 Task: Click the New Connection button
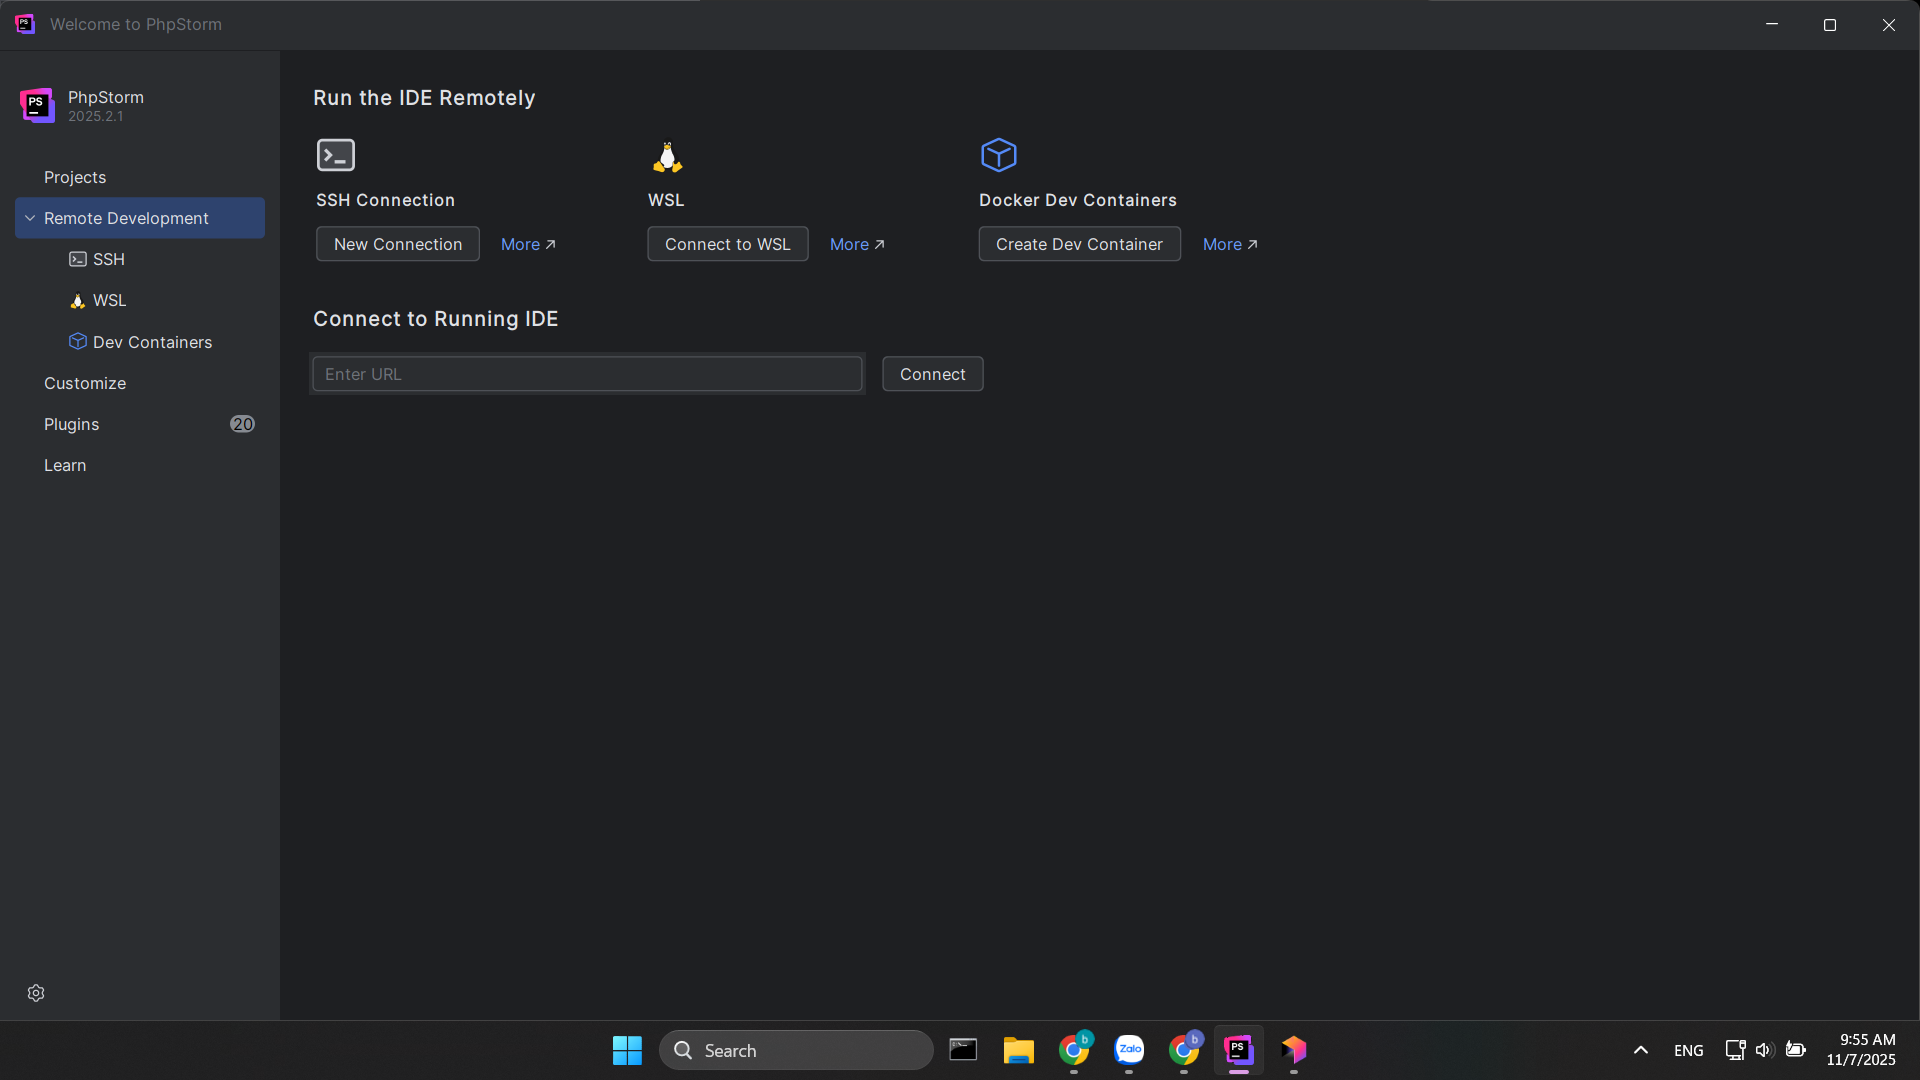tap(398, 244)
